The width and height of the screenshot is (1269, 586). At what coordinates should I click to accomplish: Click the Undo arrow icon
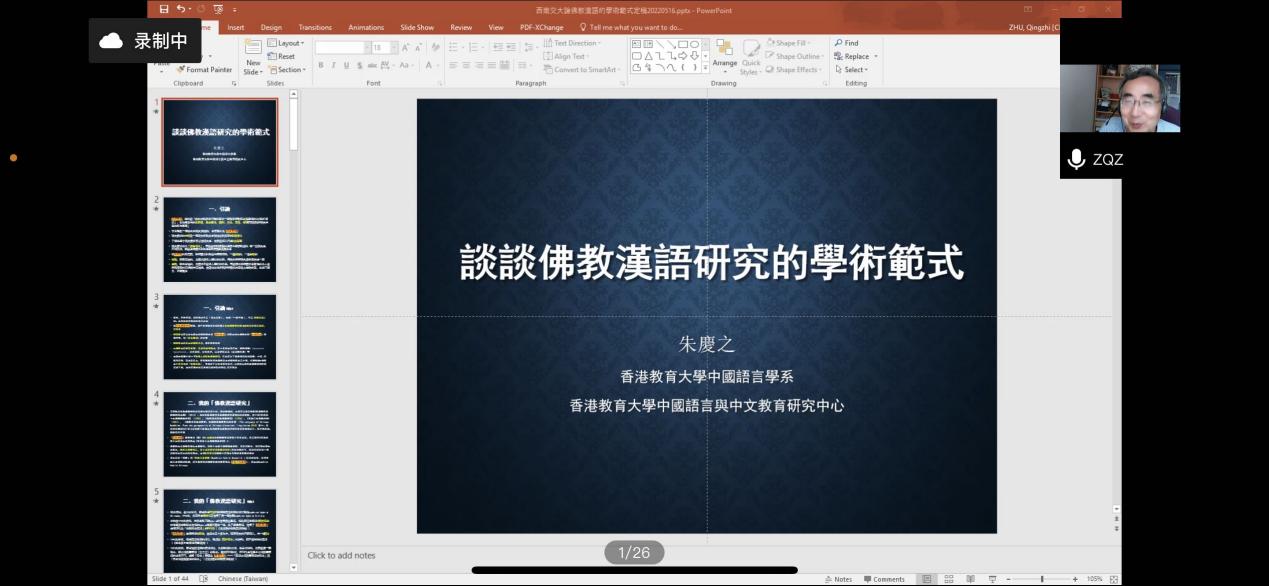point(181,10)
